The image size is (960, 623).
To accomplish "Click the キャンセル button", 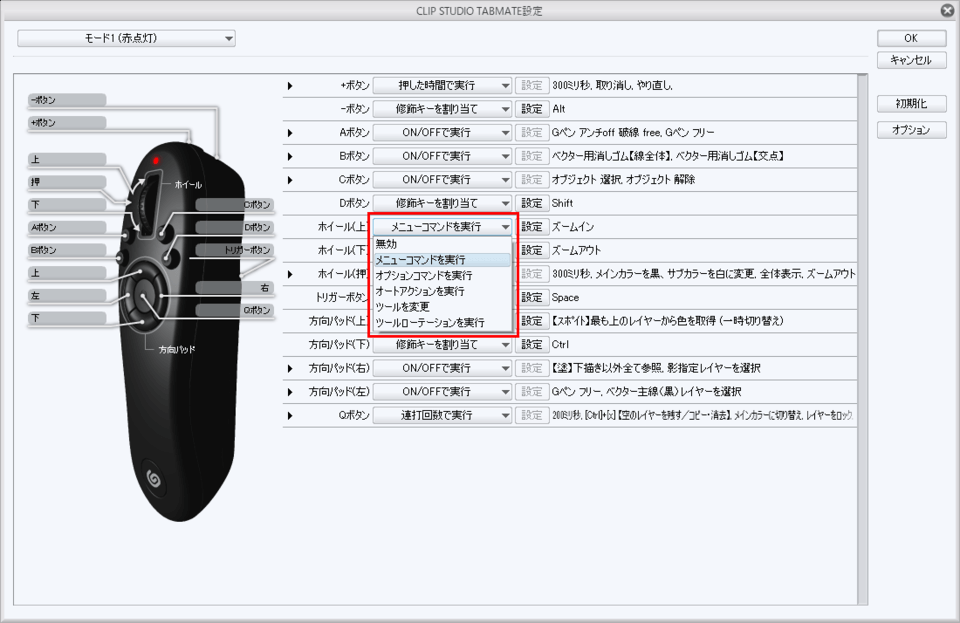I will (911, 60).
